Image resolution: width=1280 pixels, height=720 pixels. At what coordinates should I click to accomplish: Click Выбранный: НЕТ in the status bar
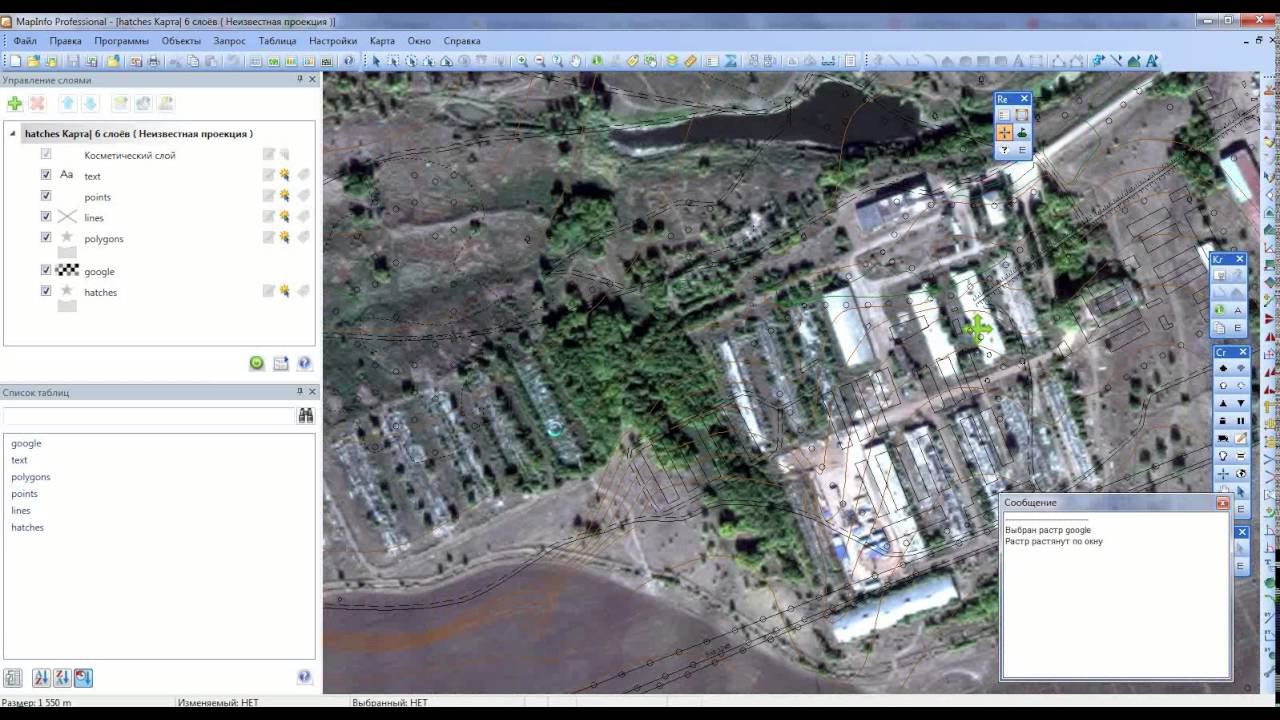click(390, 703)
